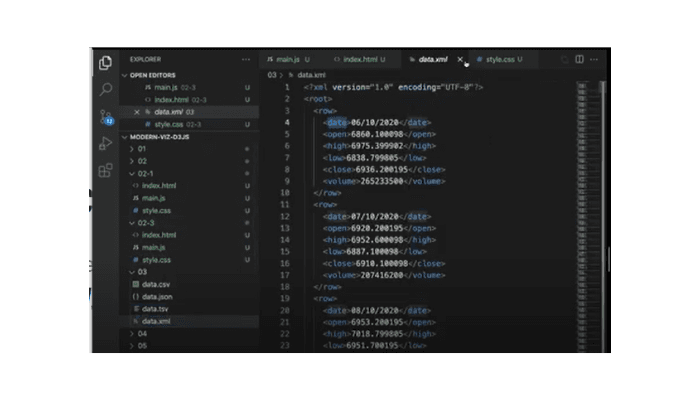700x400 pixels.
Task: Open the Explorer view icon
Action: 105,62
